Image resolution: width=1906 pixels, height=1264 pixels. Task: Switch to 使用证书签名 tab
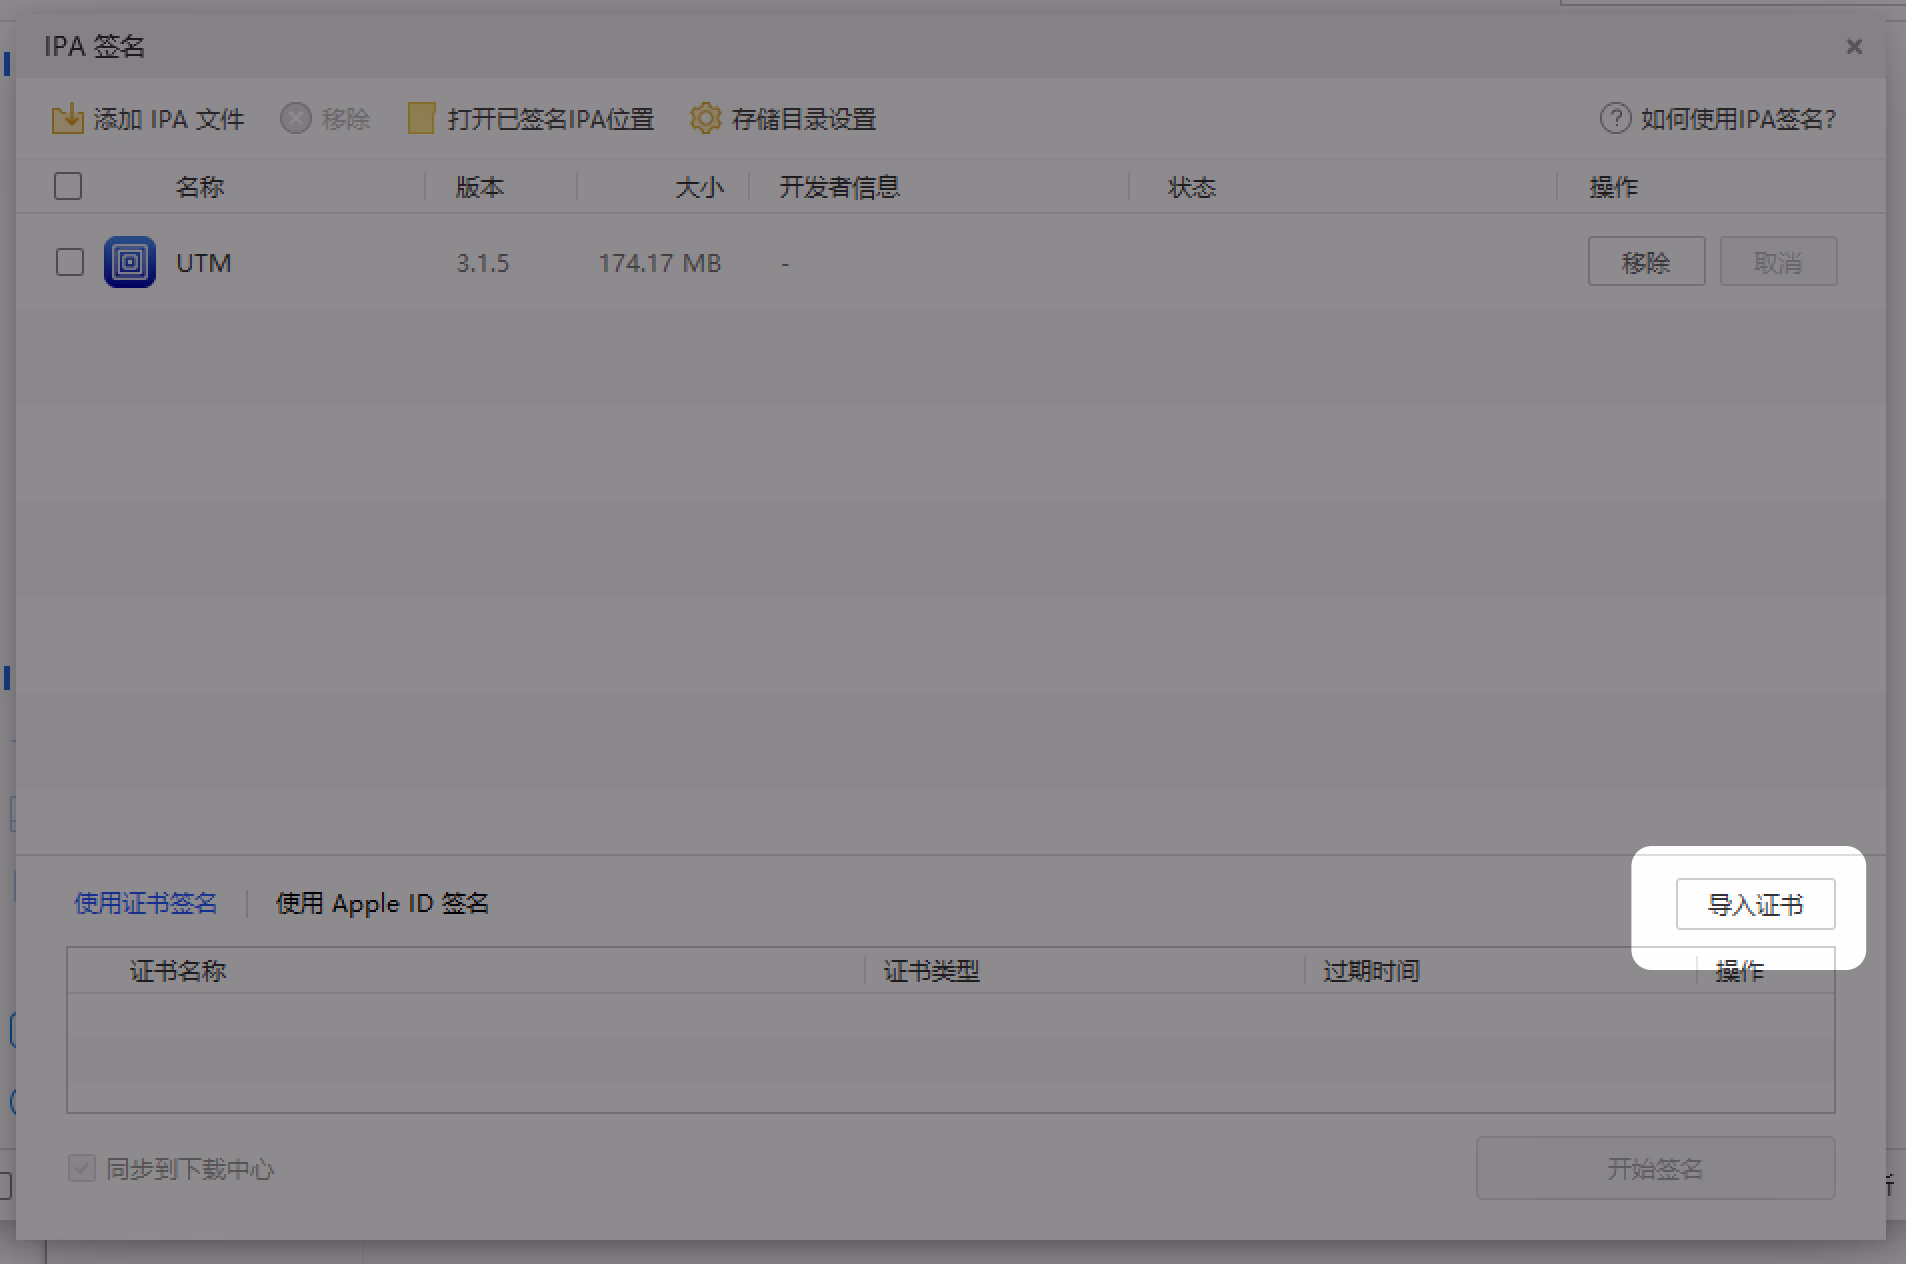point(146,904)
